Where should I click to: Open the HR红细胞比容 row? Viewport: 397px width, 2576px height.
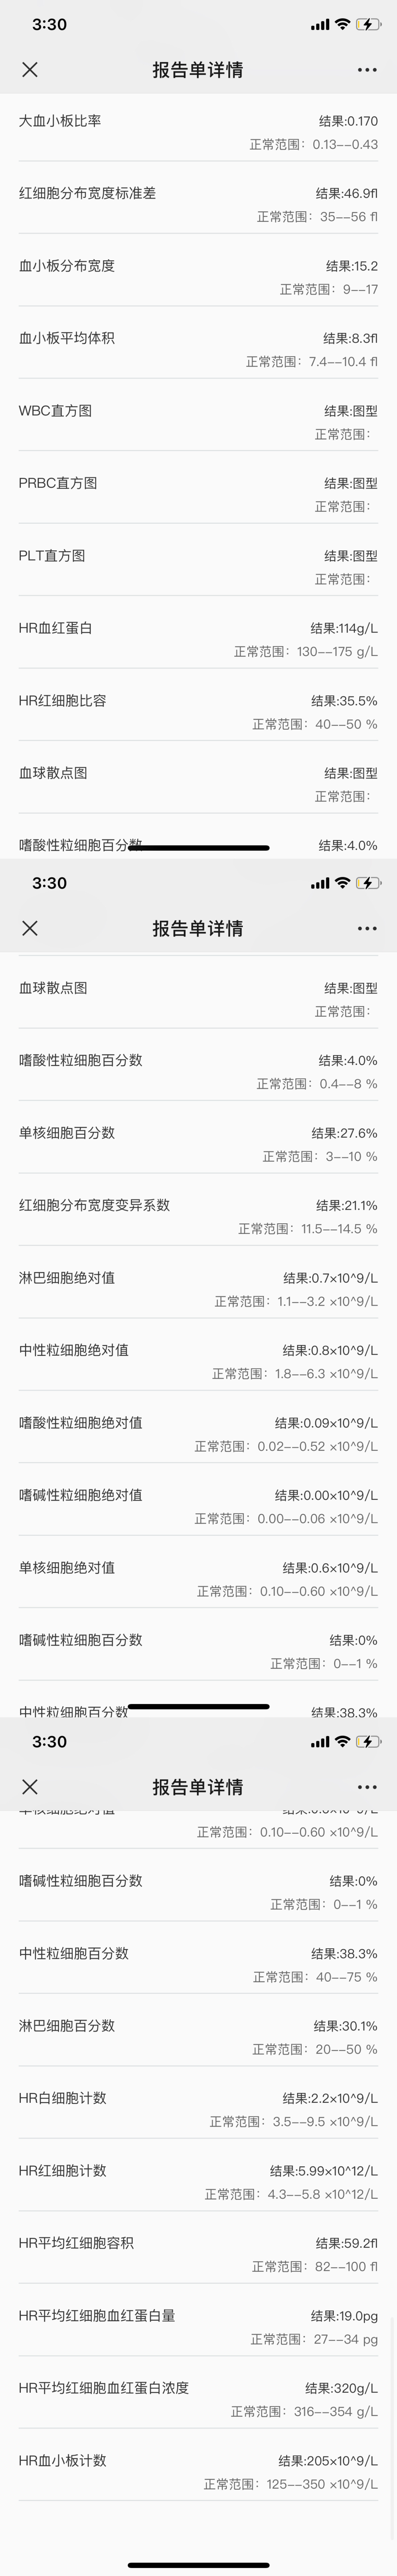(x=198, y=712)
